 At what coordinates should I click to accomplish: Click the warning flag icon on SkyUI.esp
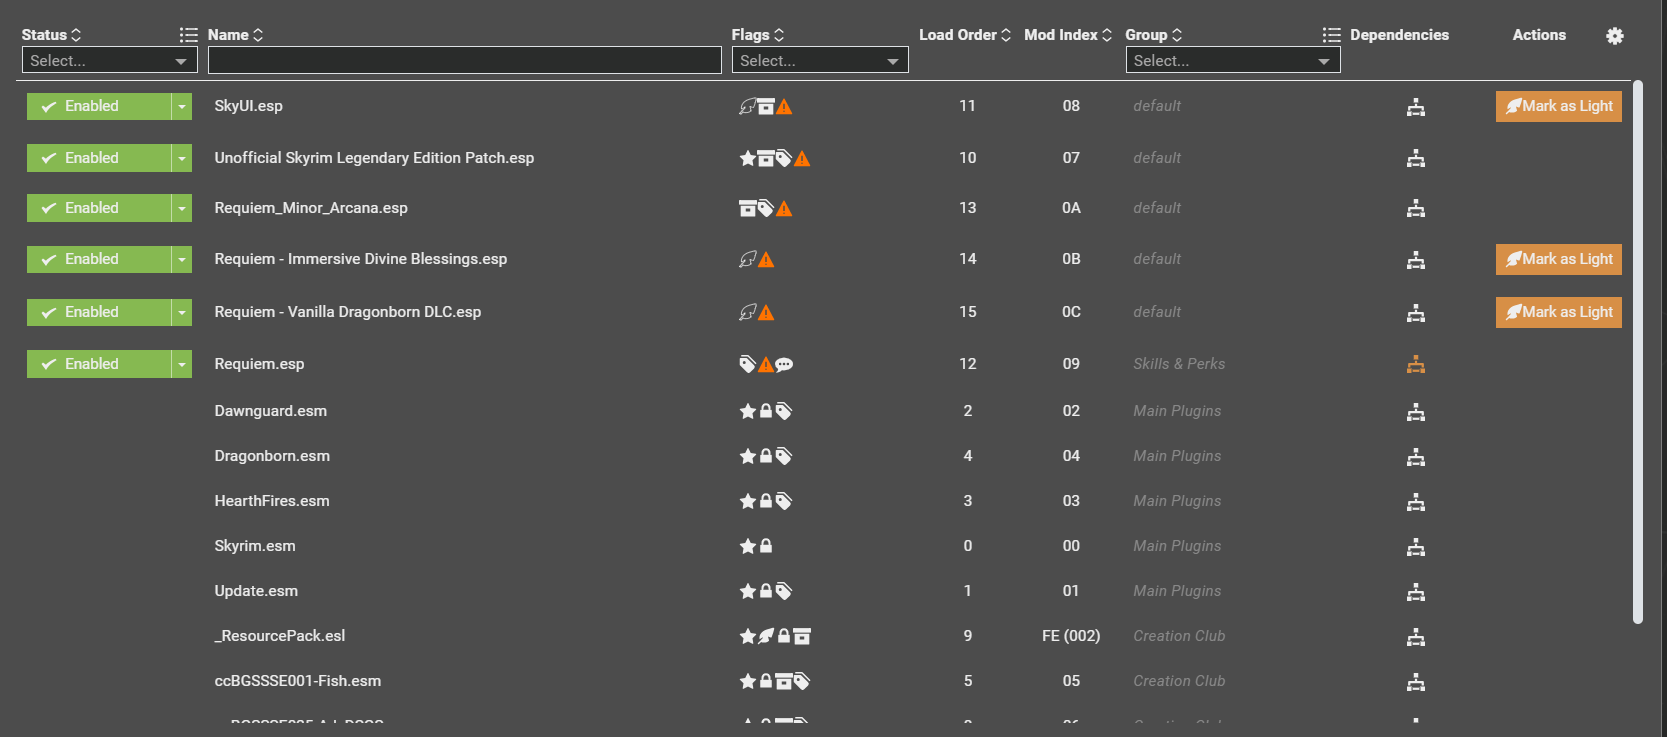coord(784,107)
